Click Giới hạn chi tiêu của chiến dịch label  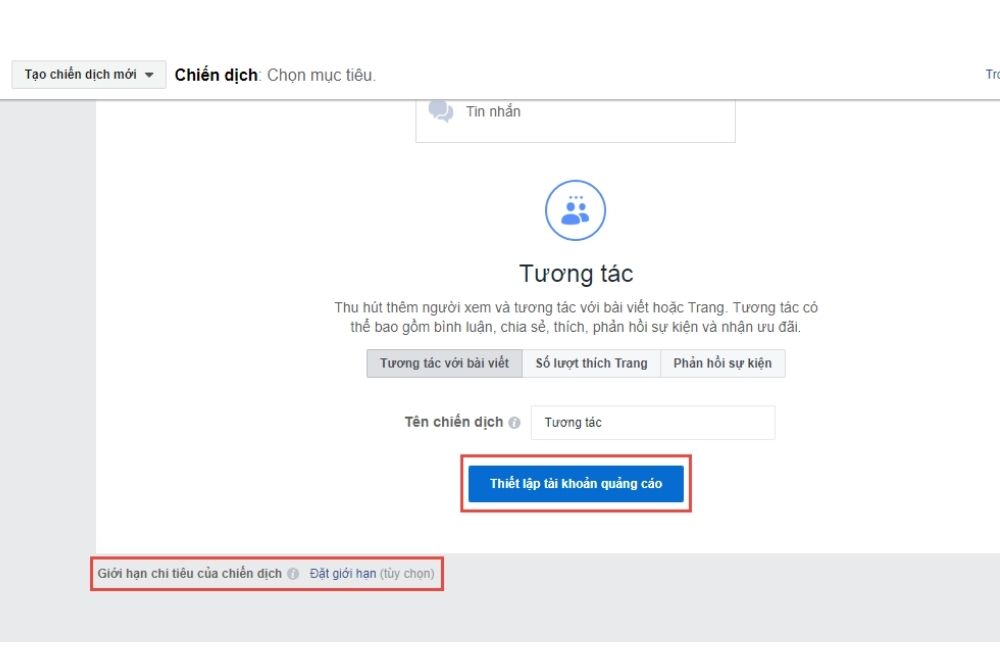(x=189, y=574)
